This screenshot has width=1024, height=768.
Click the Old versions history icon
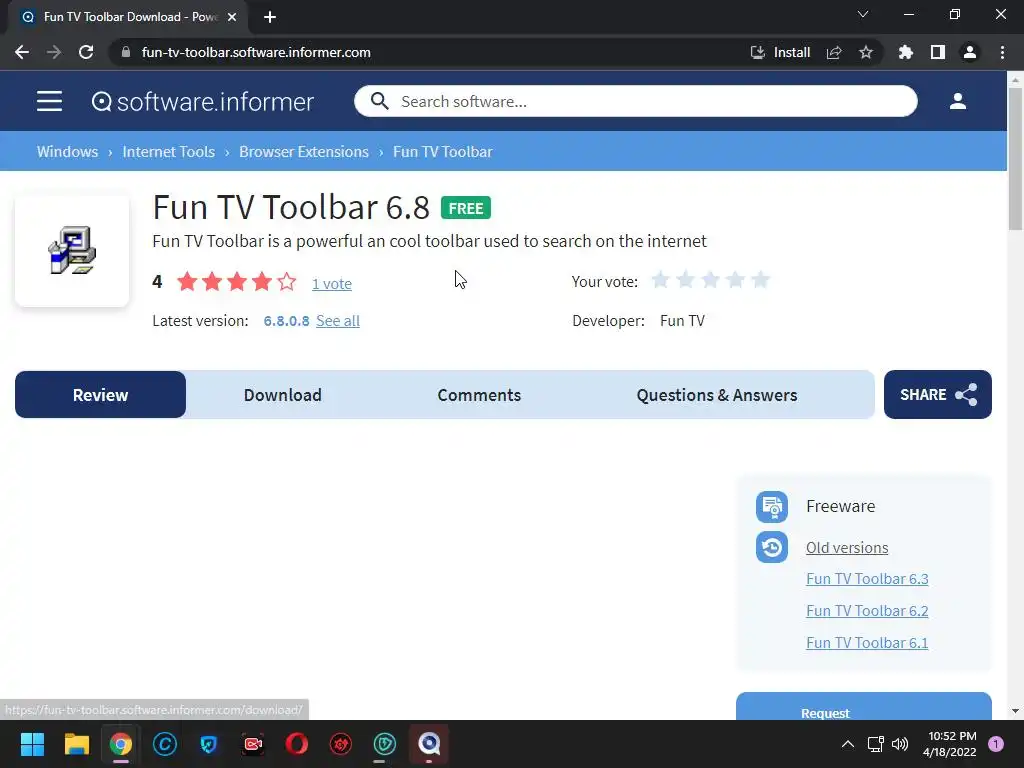[x=771, y=547]
